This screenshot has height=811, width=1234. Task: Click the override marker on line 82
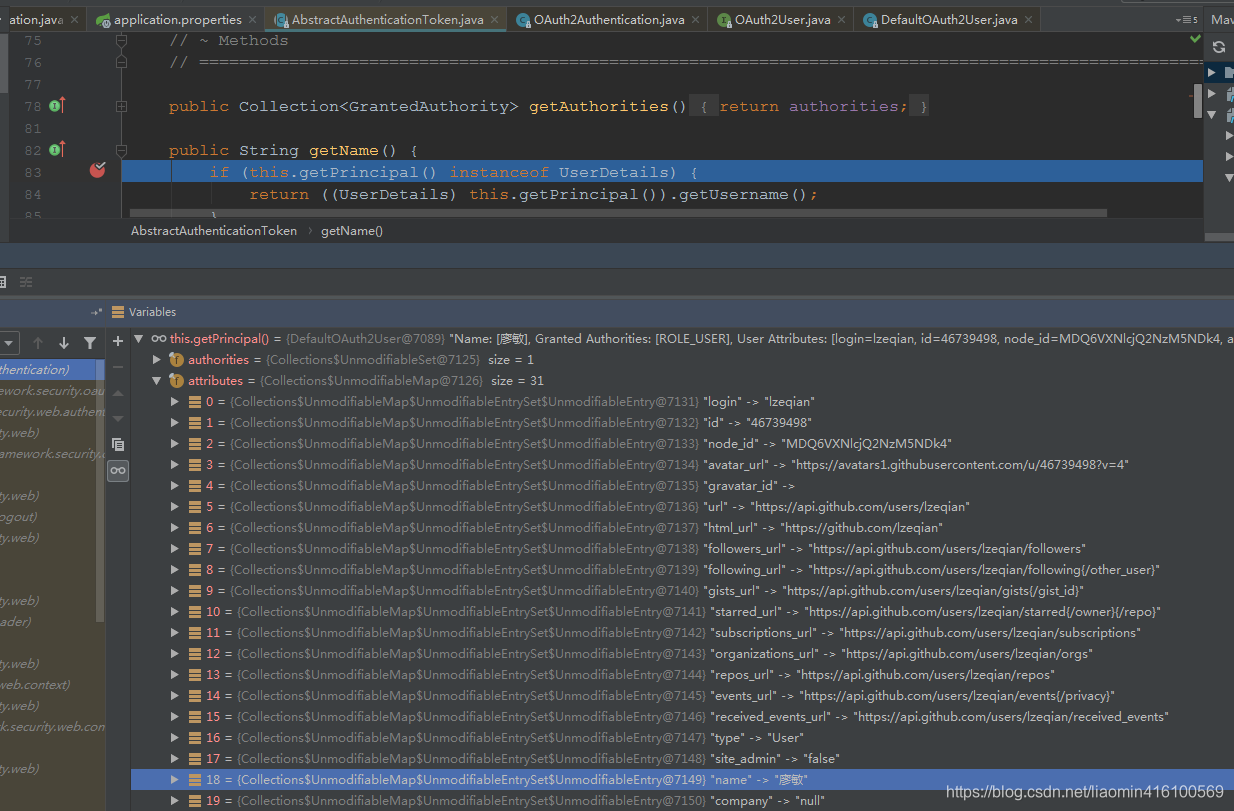click(x=57, y=149)
